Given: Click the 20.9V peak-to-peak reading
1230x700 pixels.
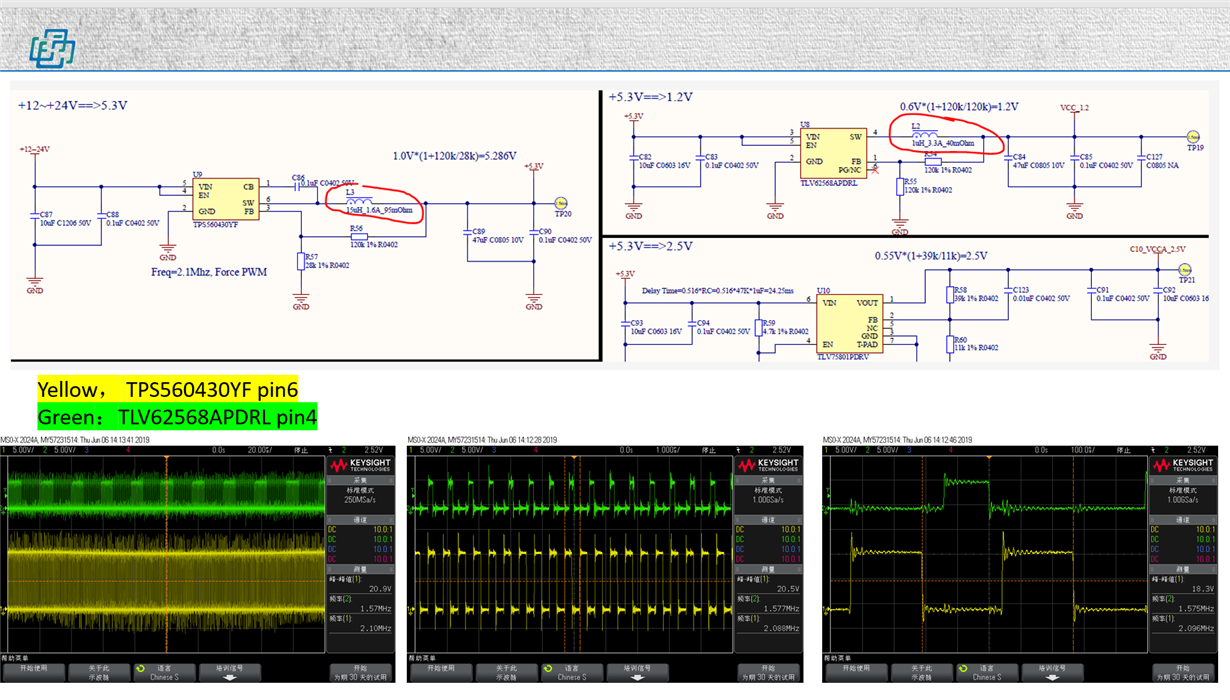Looking at the screenshot, I should [x=379, y=589].
